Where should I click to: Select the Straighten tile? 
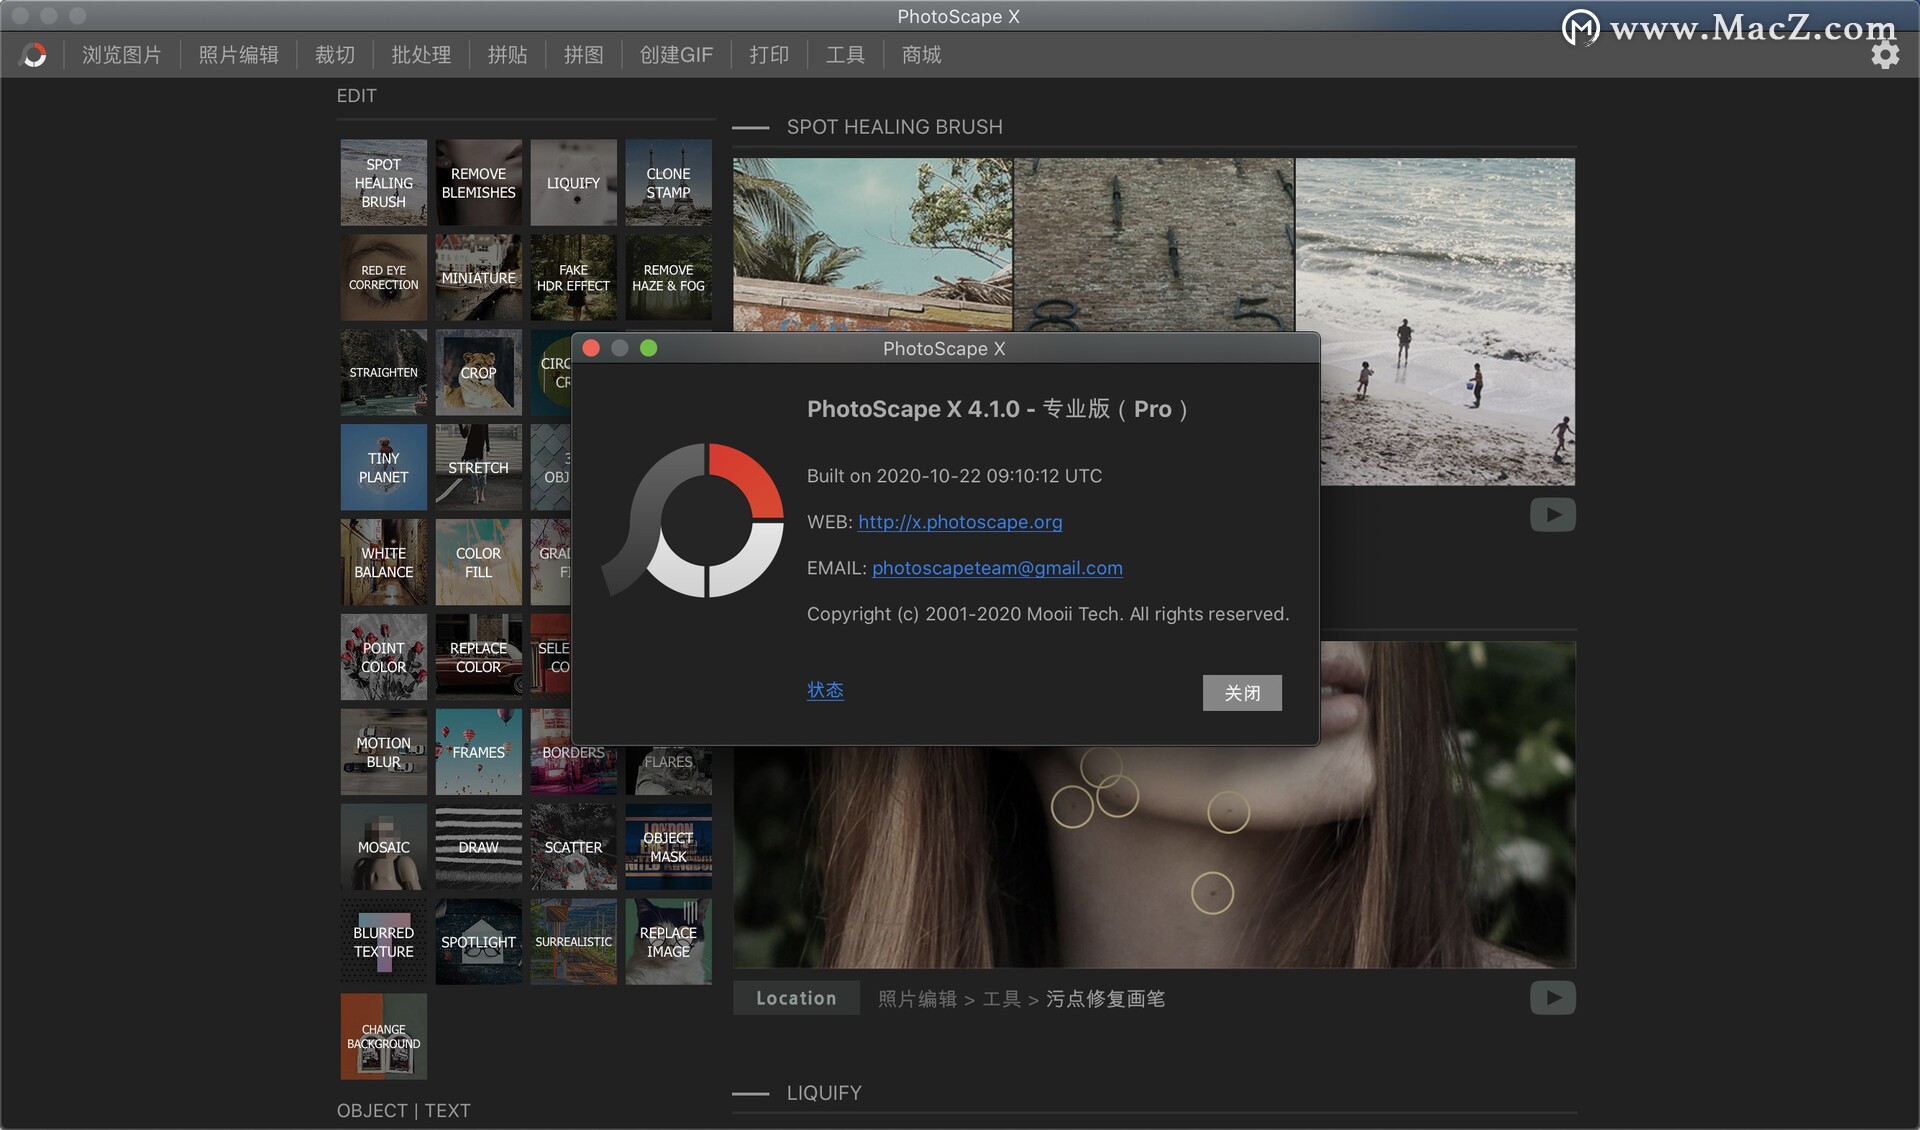(383, 372)
